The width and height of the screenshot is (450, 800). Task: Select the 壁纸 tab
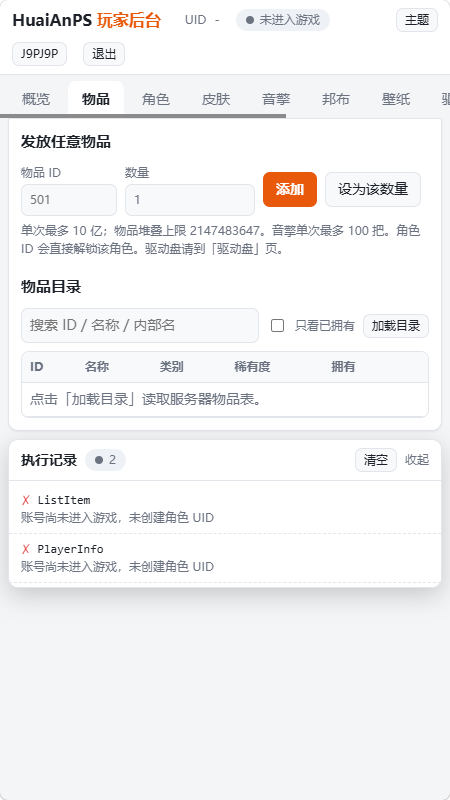pyautogui.click(x=396, y=99)
